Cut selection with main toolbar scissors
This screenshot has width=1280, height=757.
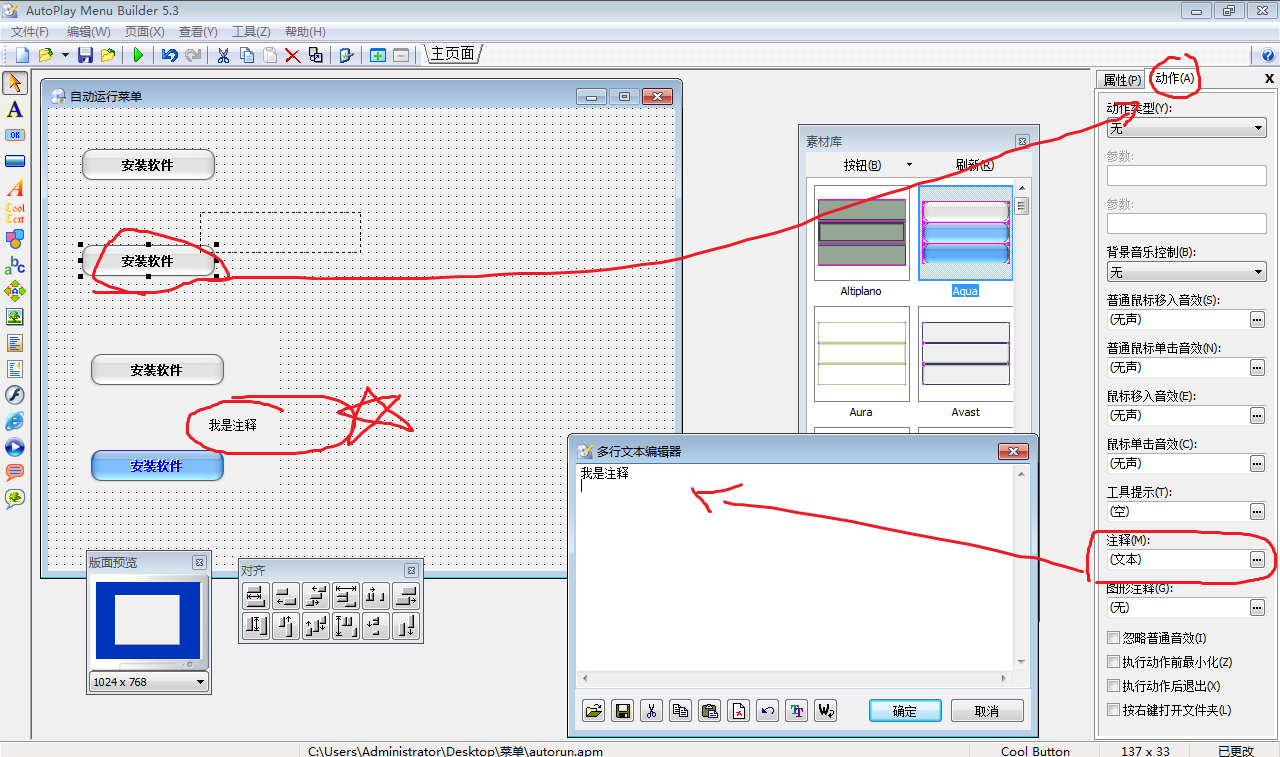pyautogui.click(x=223, y=55)
